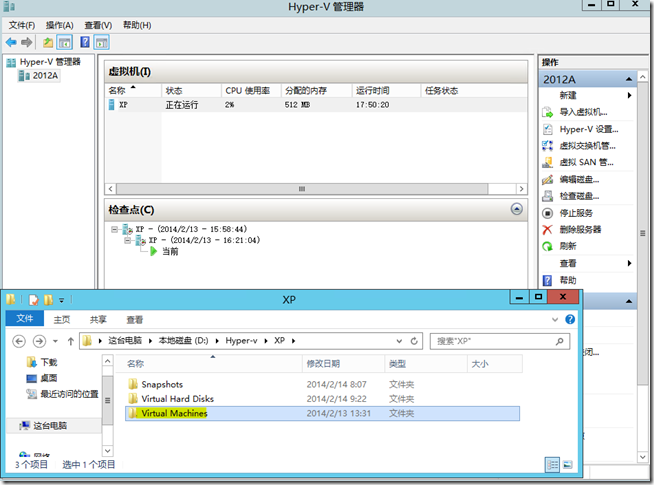Screen dimensions: 654x485
Task: Open recent locations dropdown in Explorer
Action: [55, 341]
